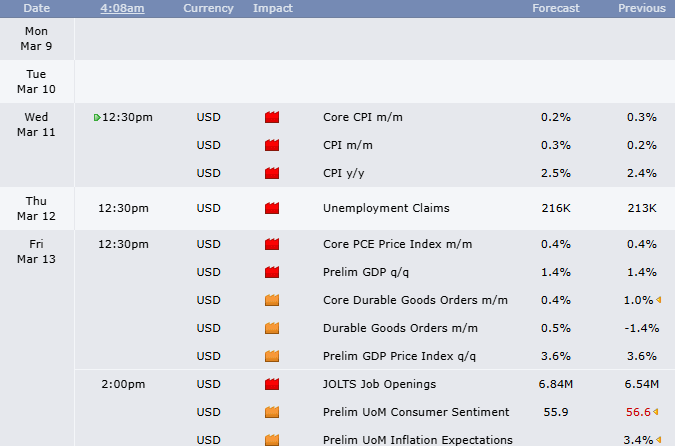Open the Durable Goods Orders m/m event
Image resolution: width=675 pixels, height=446 pixels.
[x=400, y=328]
